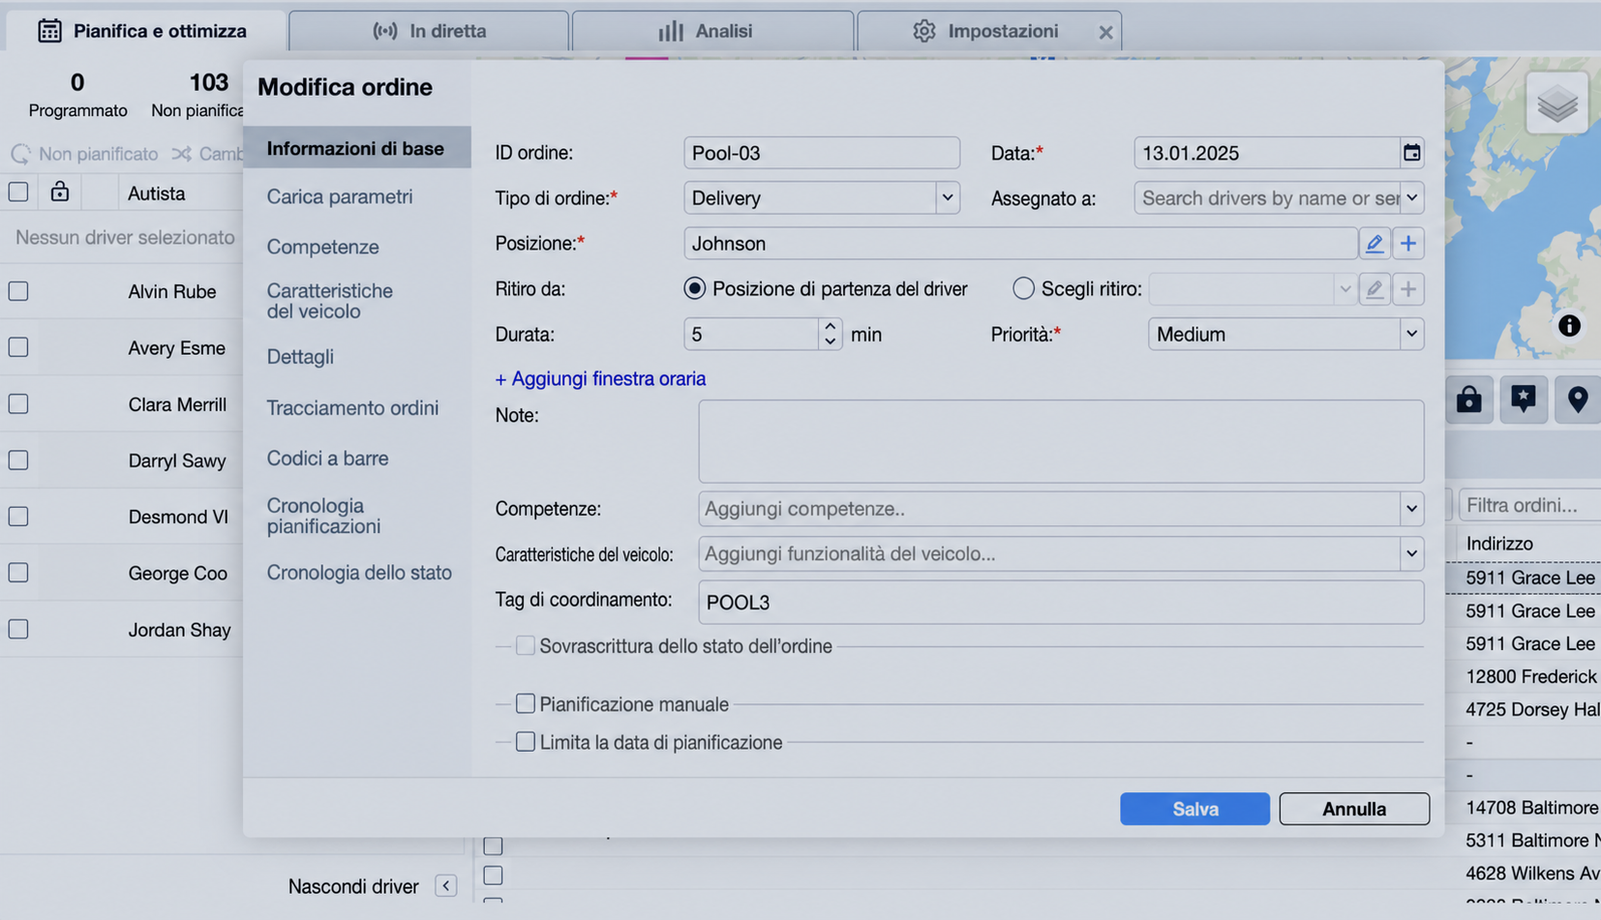Open the calendar picker for Data field

pyautogui.click(x=1411, y=153)
